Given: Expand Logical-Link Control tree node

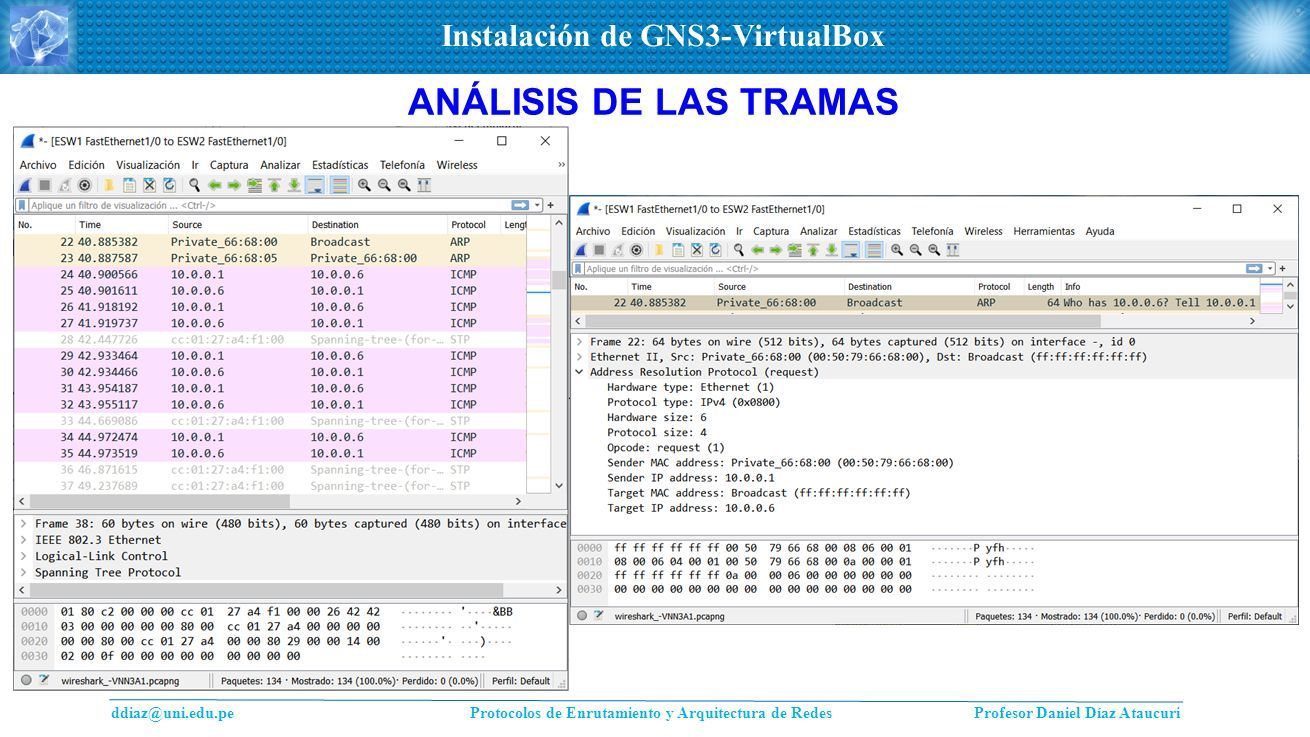Looking at the screenshot, I should tap(23, 556).
